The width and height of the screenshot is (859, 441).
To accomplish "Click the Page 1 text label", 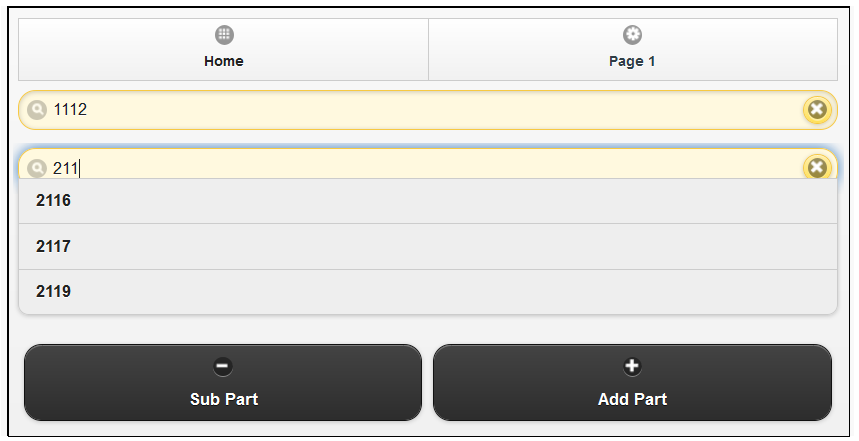I will (632, 61).
